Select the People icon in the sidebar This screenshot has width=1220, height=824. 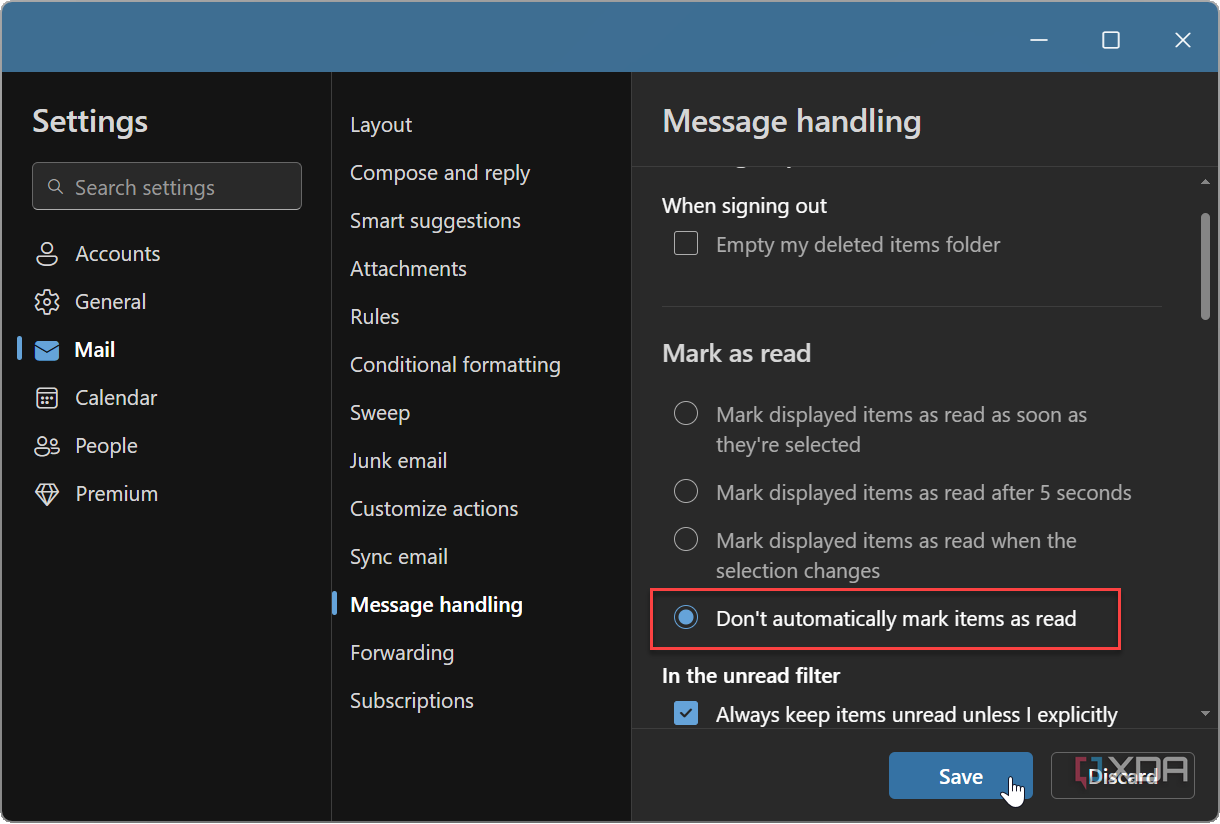pos(47,445)
